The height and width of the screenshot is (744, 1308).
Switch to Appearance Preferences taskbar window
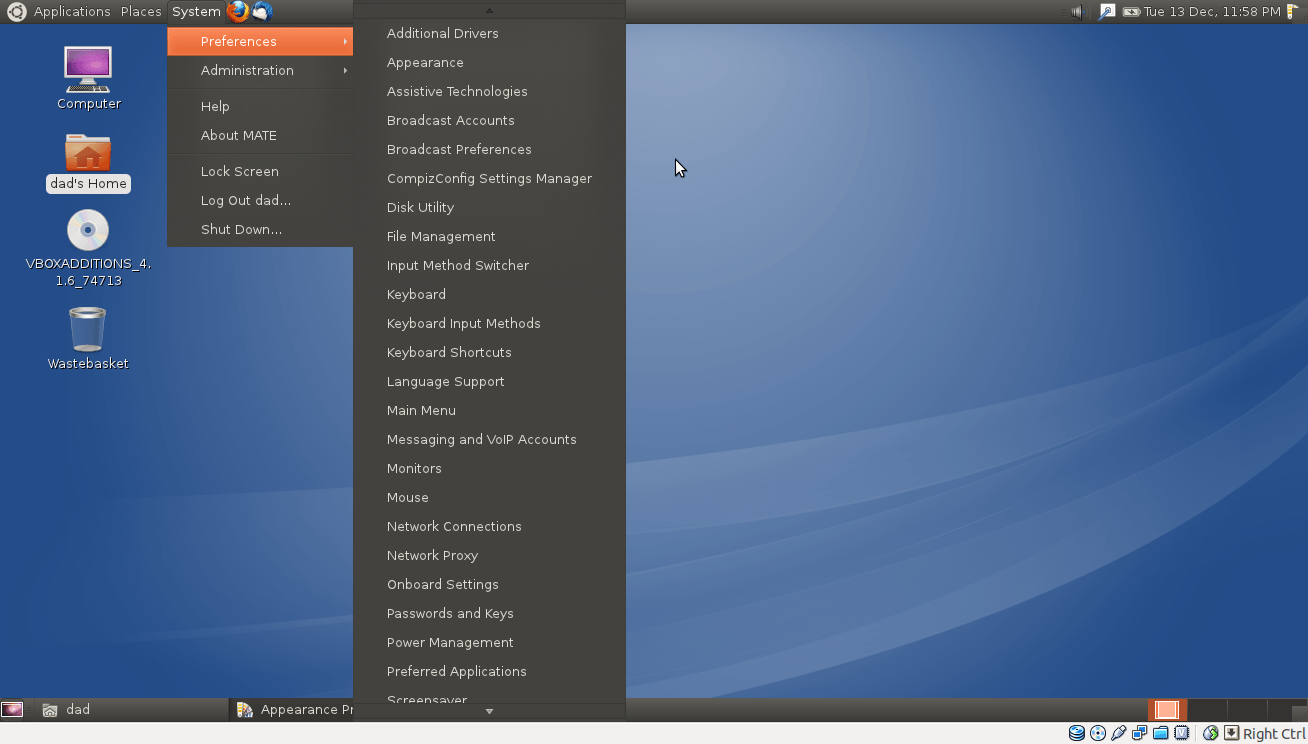[x=292, y=709]
